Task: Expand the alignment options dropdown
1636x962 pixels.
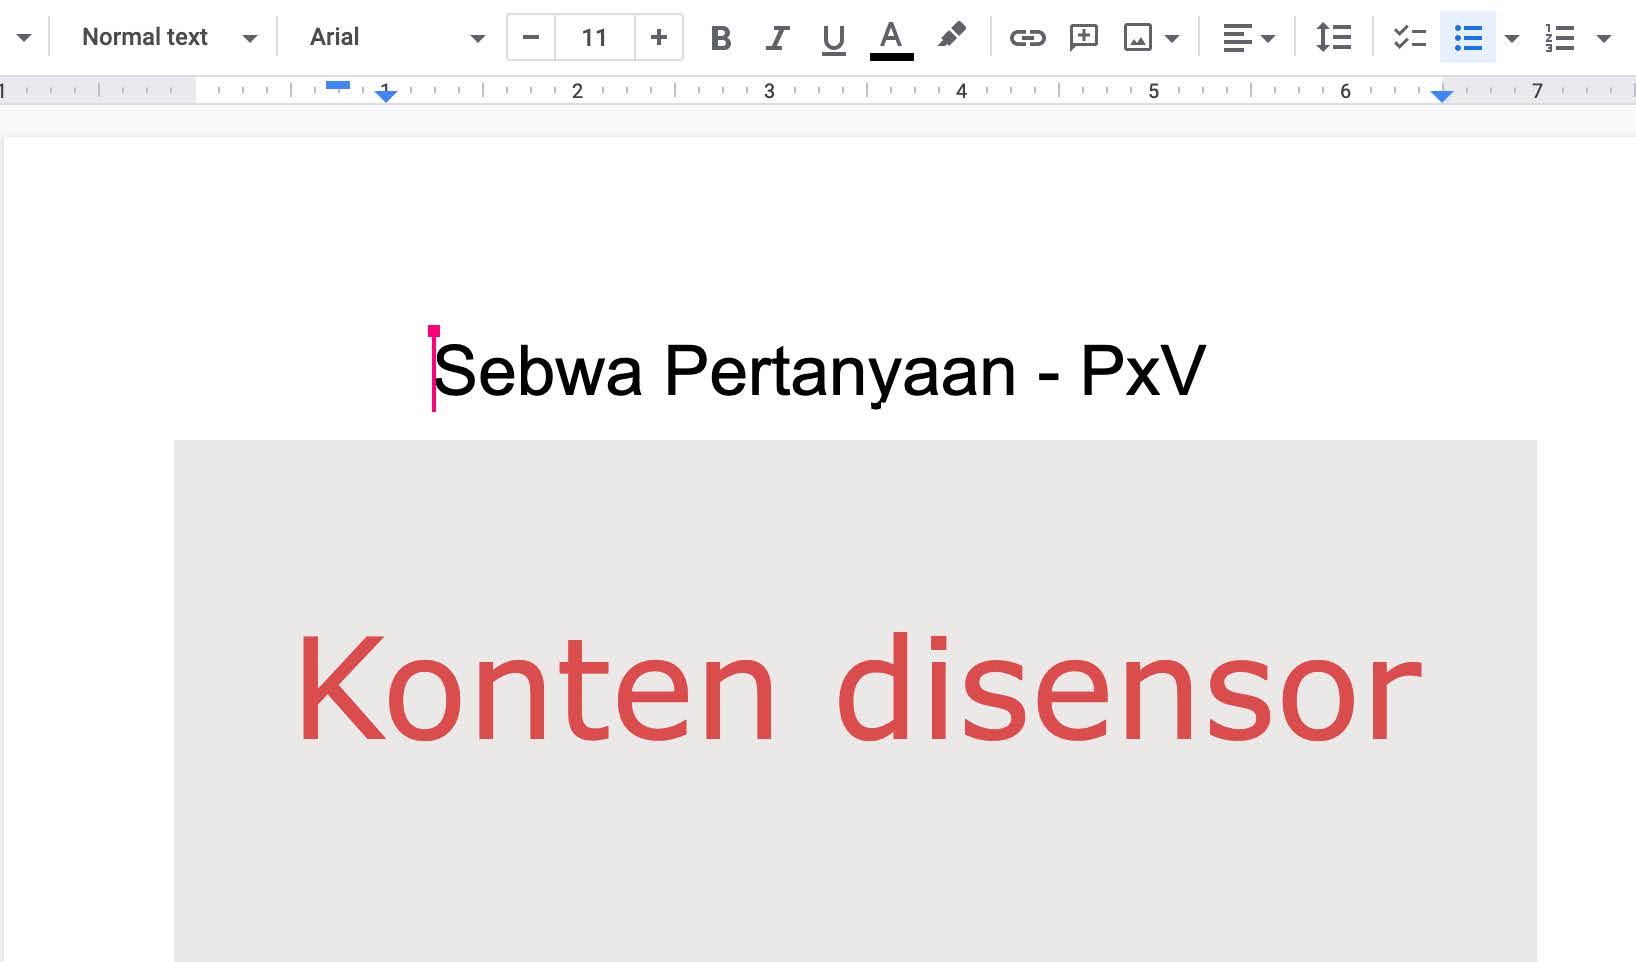Action: pyautogui.click(x=1271, y=38)
